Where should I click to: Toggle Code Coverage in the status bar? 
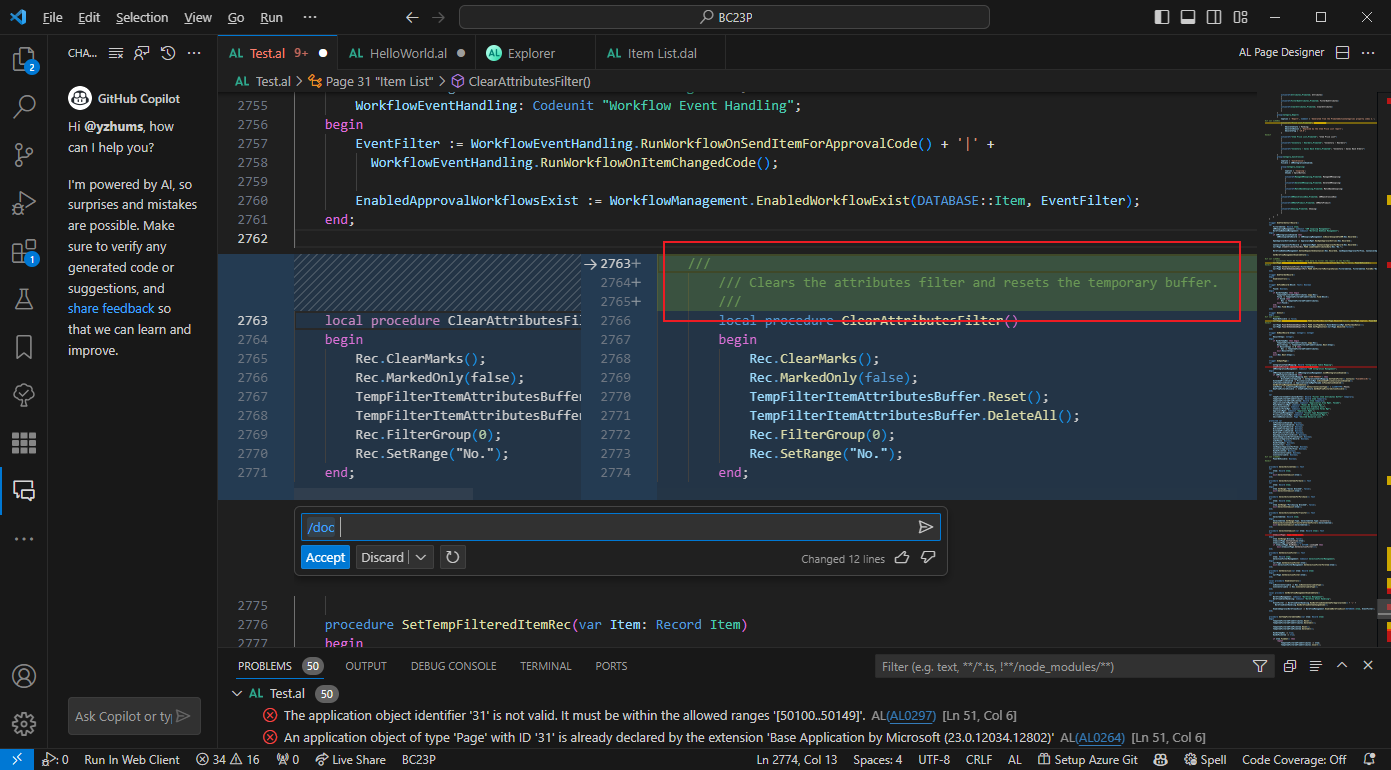click(1293, 759)
